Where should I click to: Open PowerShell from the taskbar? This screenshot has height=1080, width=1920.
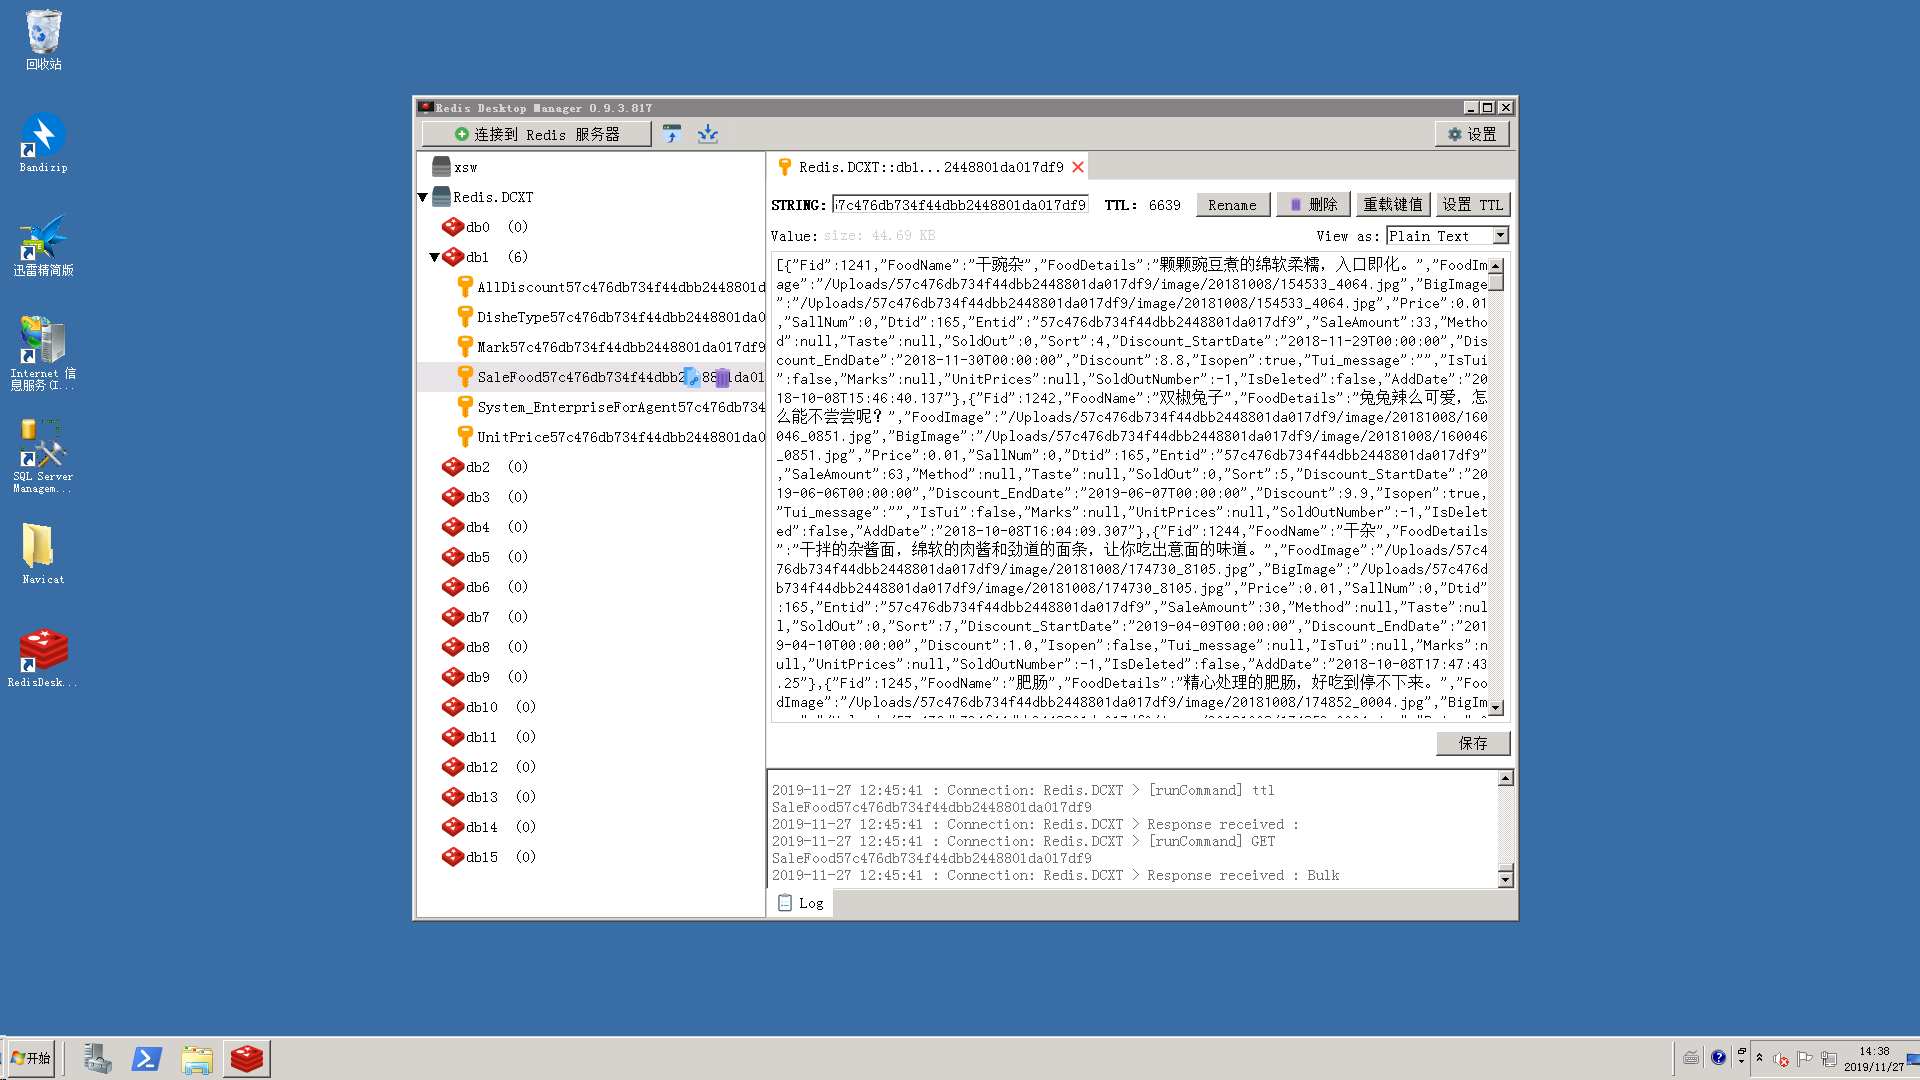pyautogui.click(x=147, y=1058)
